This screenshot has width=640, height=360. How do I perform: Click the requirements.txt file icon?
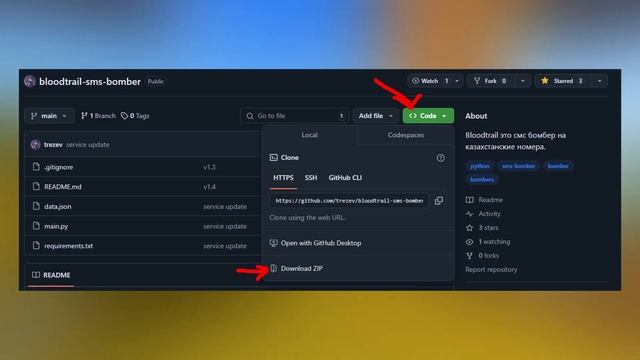36,245
